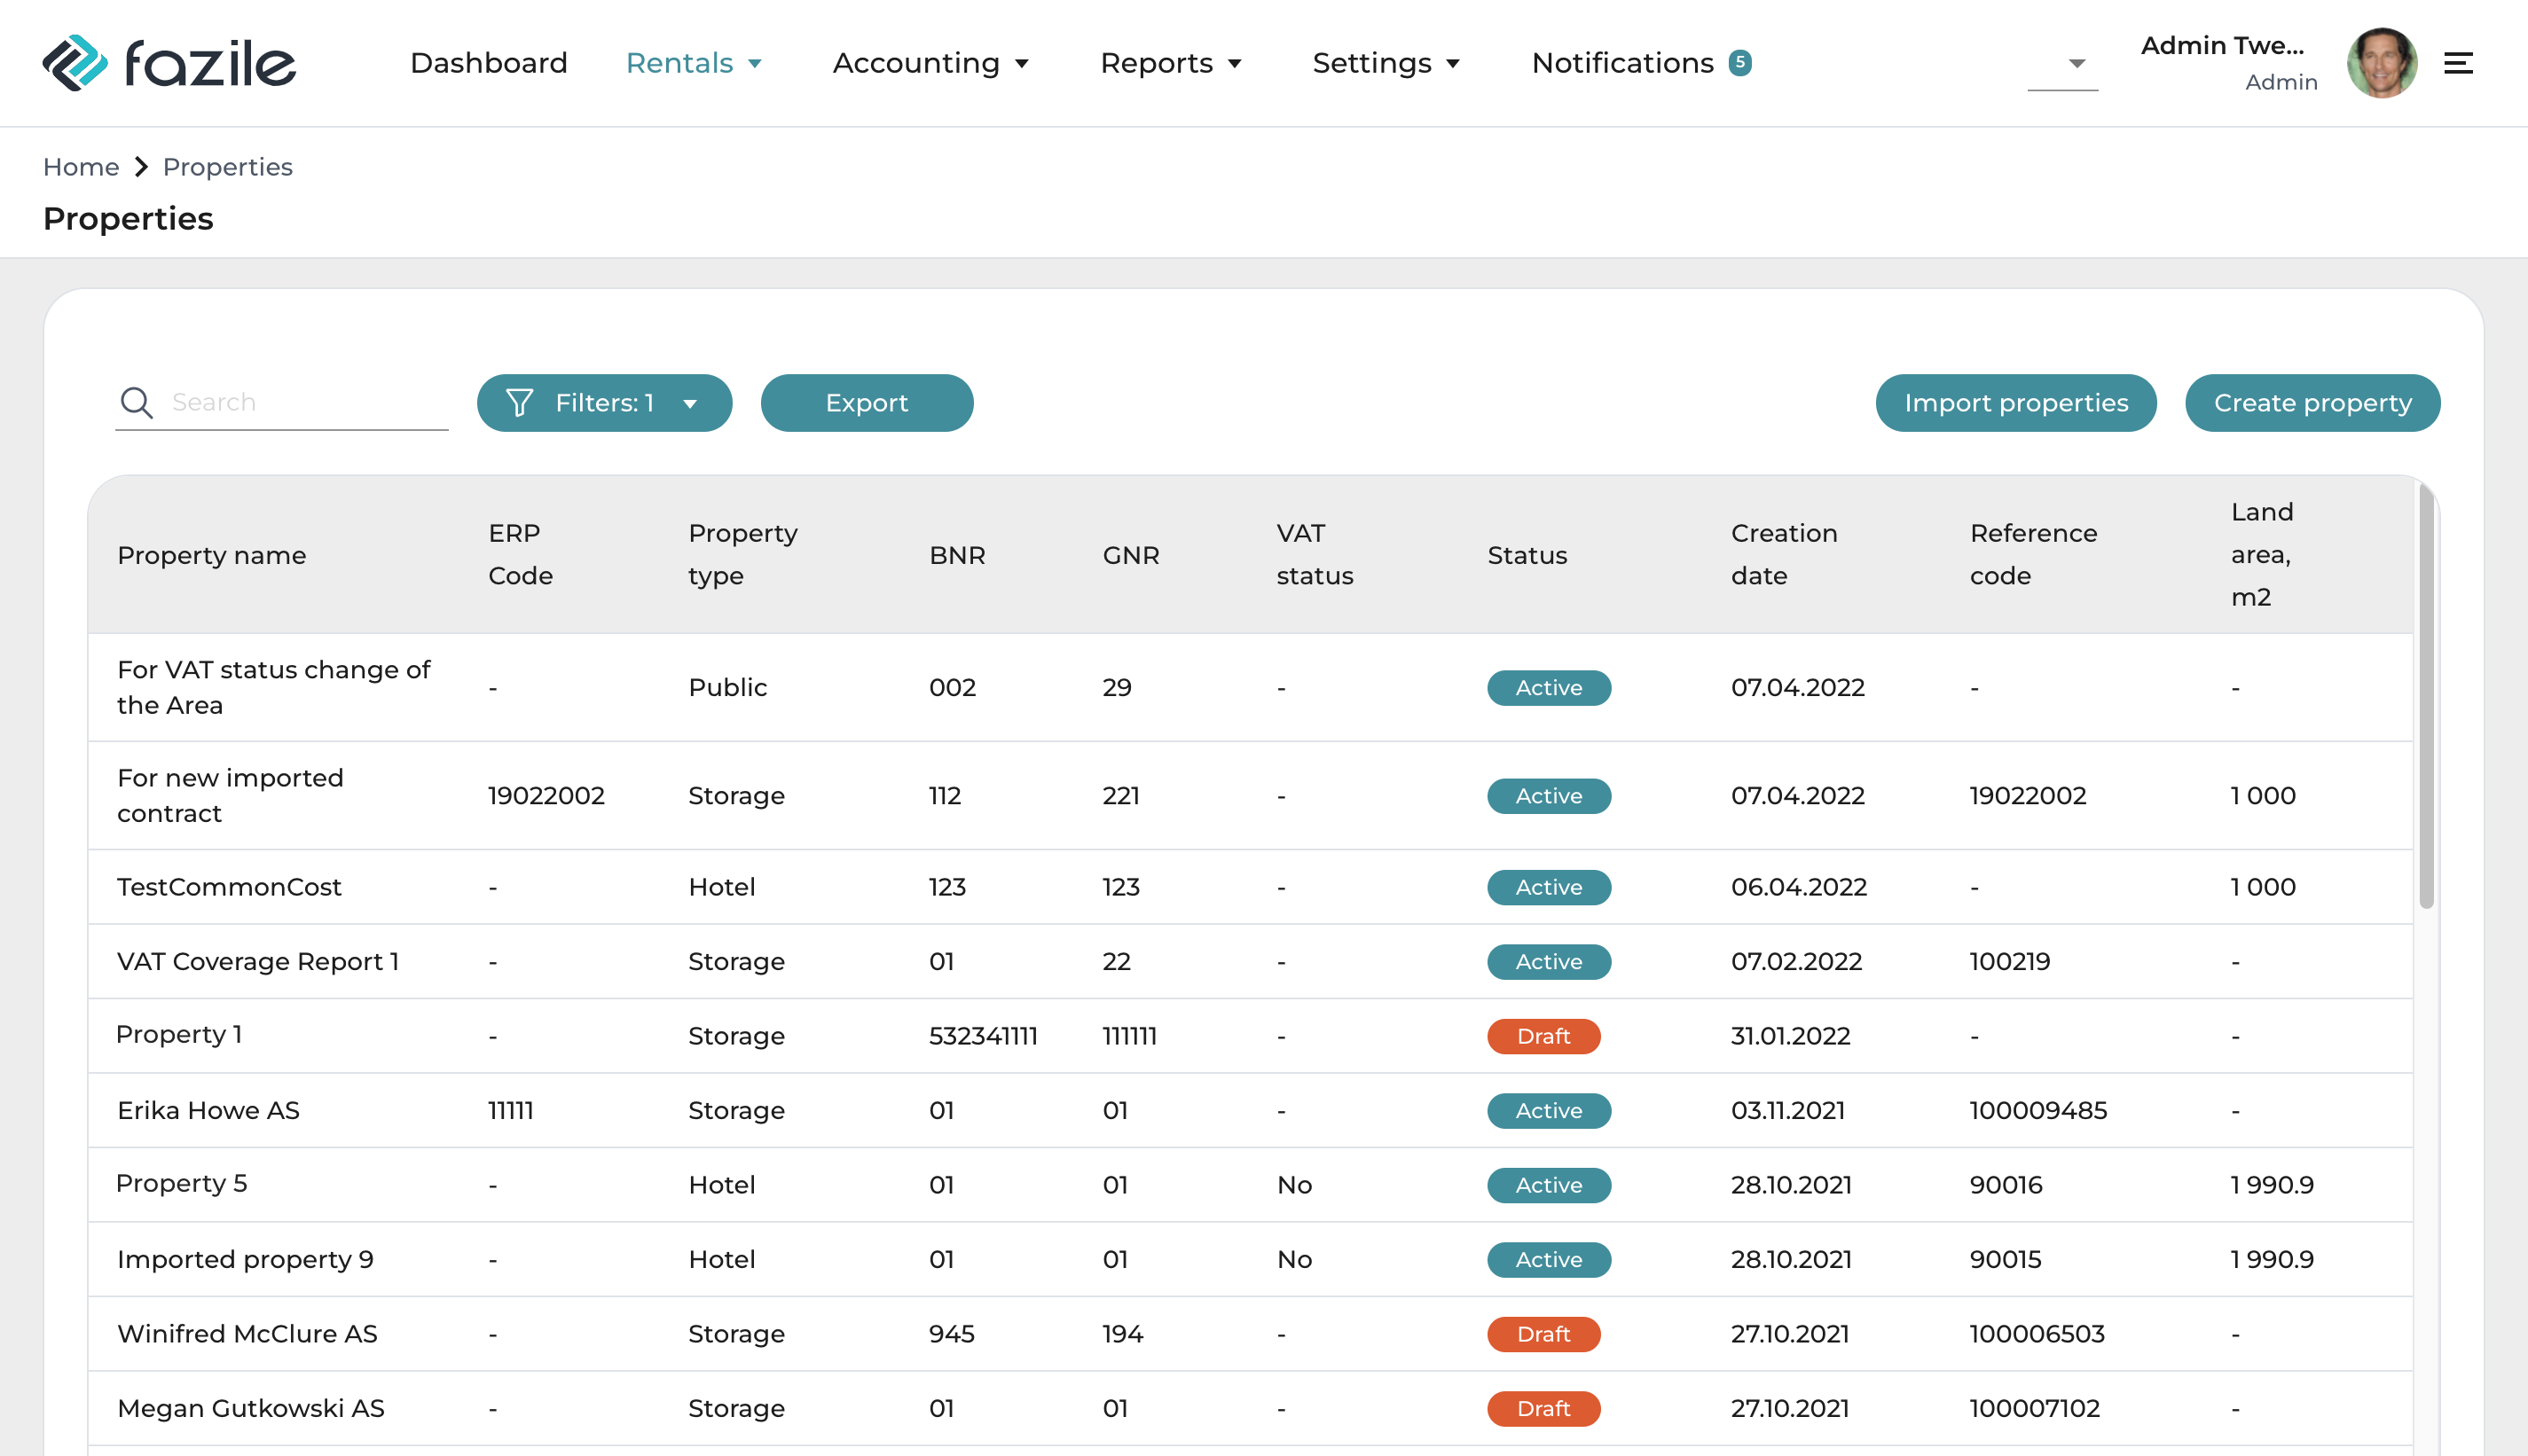Screen dimensions: 2528x1456
Task: Click the fazile logo icon
Action: pyautogui.click(x=74, y=63)
